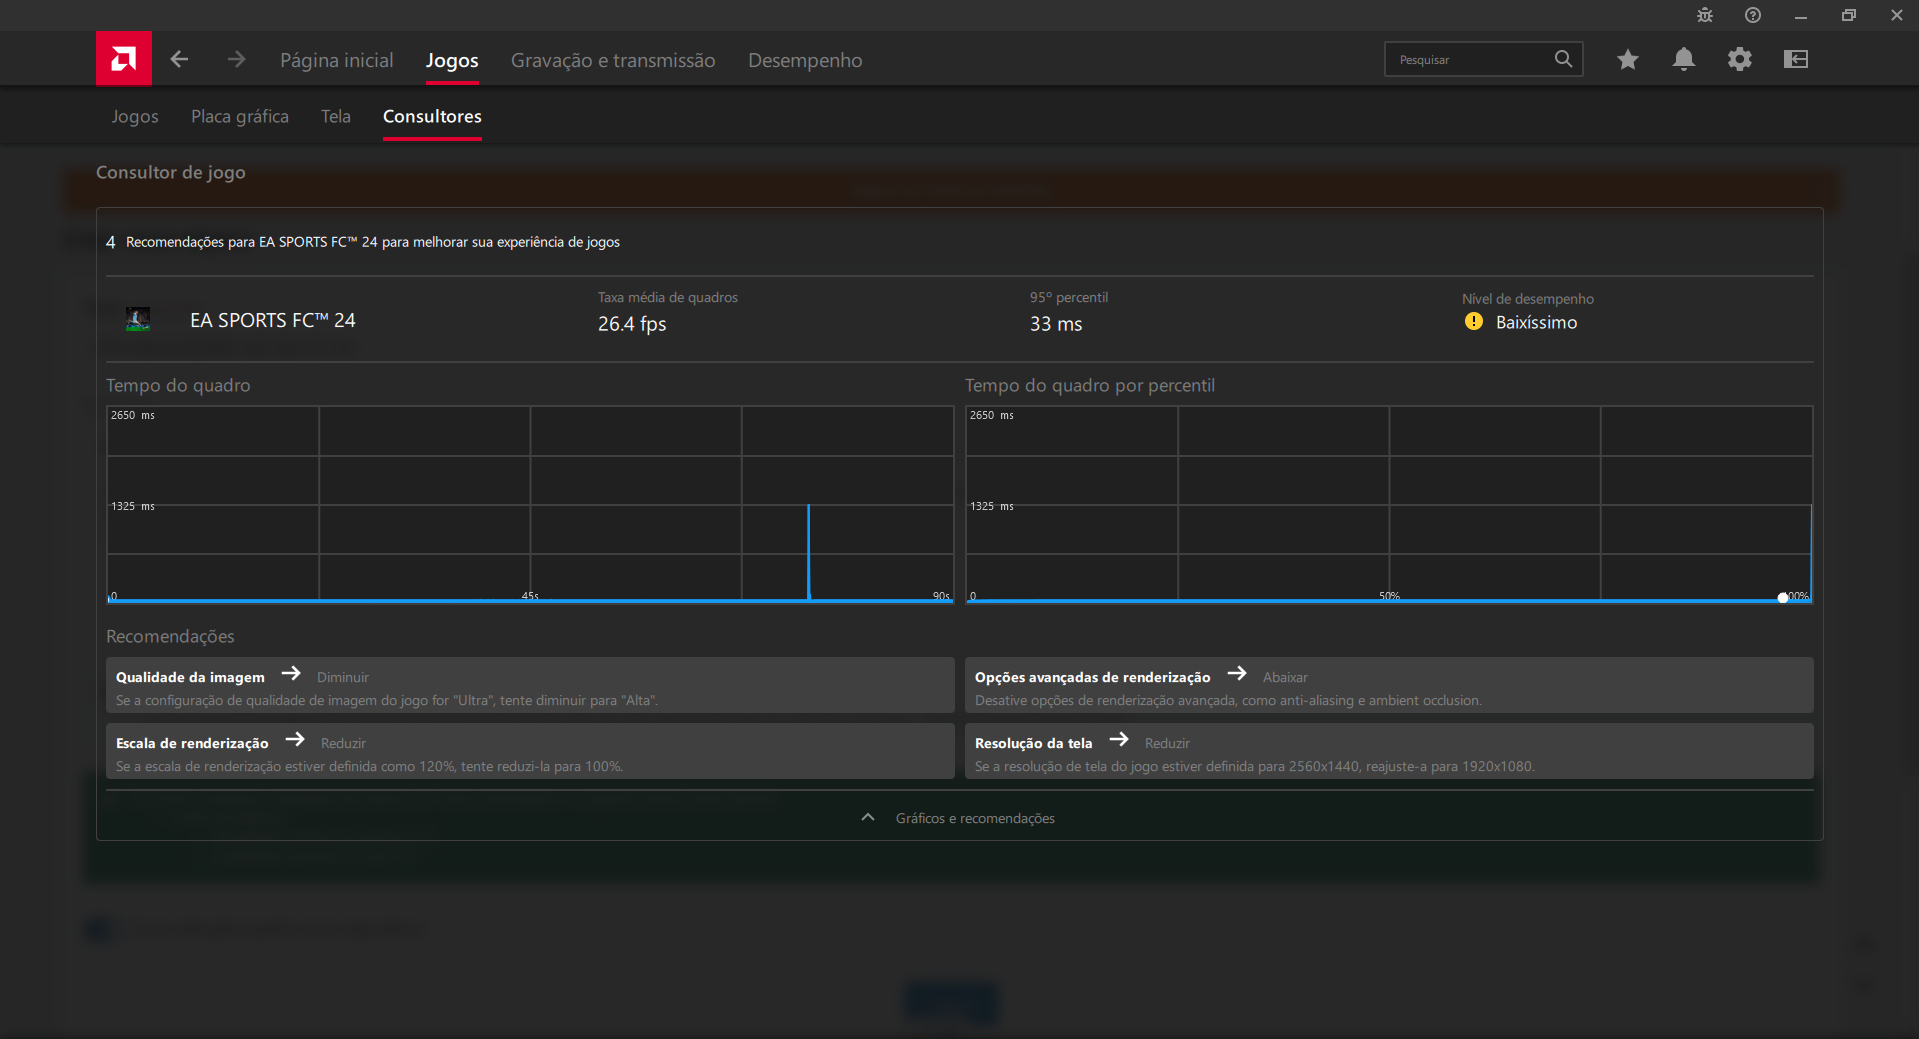Go back with the left arrow
1919x1039 pixels.
(179, 60)
